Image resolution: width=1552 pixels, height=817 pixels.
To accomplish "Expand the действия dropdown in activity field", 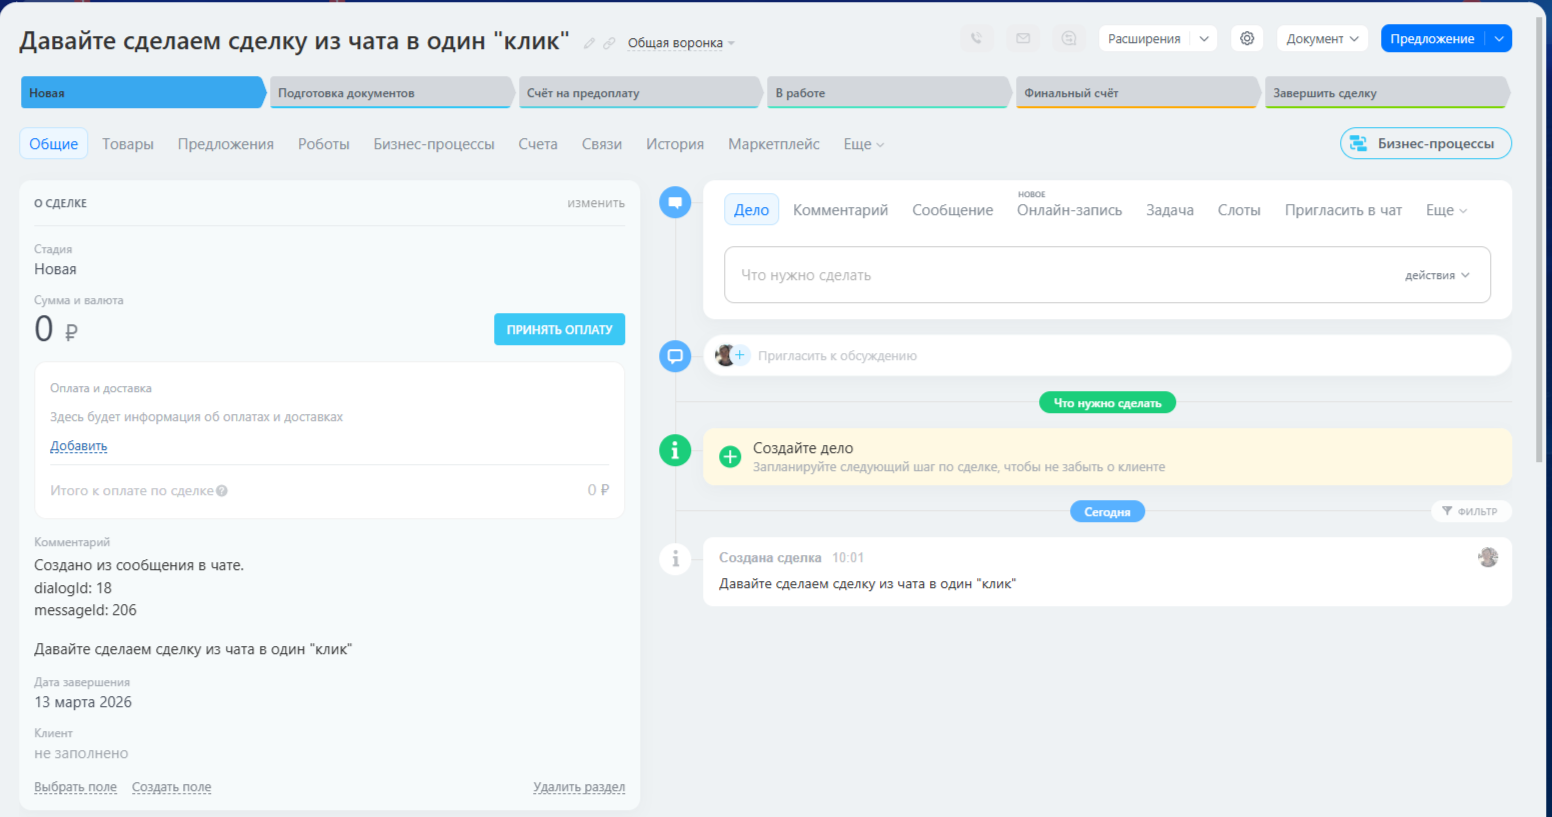I will tap(1437, 275).
